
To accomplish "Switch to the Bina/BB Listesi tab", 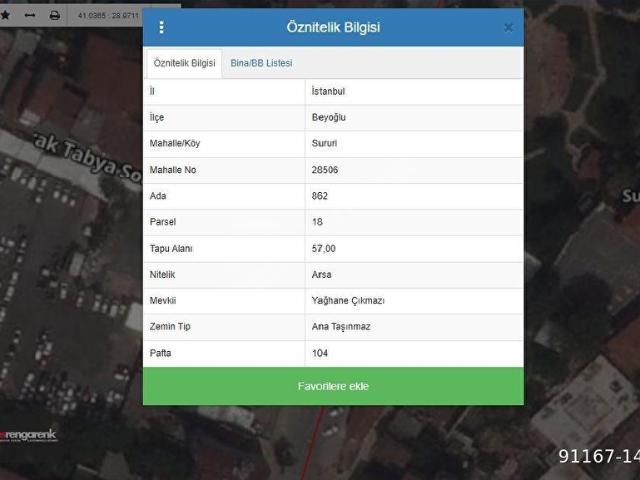I will [261, 63].
